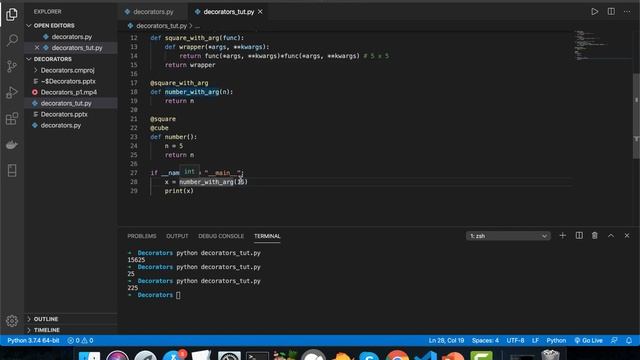Expand the Decorators.cmproj folder
Screen dimensions: 640x360
(67, 70)
